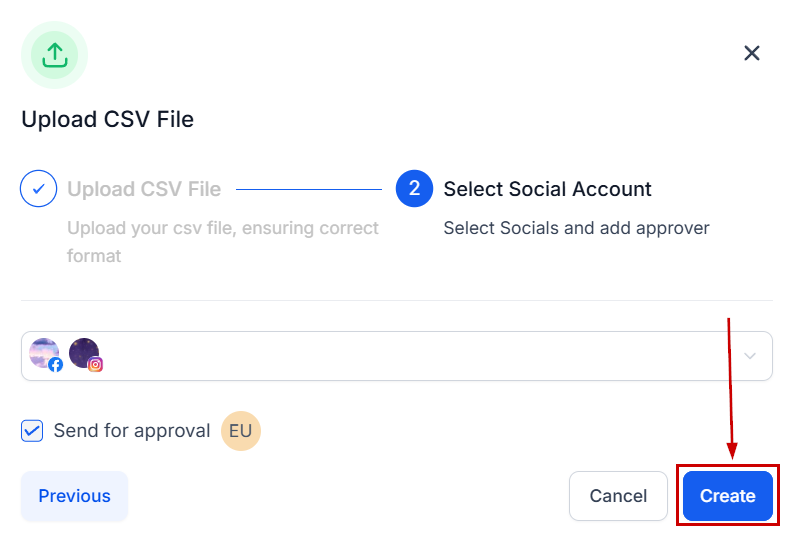Click the Upload CSV File dialog heading
This screenshot has width=797, height=539.
[x=108, y=120]
